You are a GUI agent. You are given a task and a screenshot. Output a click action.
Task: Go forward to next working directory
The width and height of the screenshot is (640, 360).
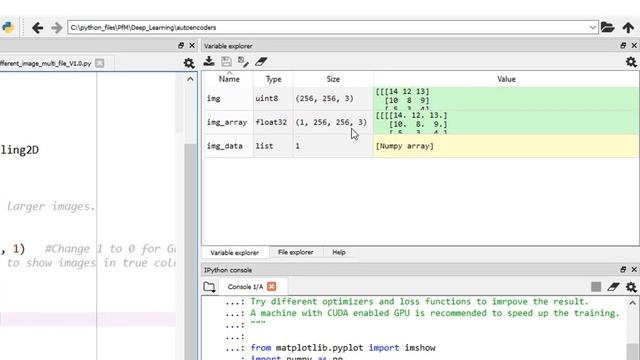click(57, 28)
